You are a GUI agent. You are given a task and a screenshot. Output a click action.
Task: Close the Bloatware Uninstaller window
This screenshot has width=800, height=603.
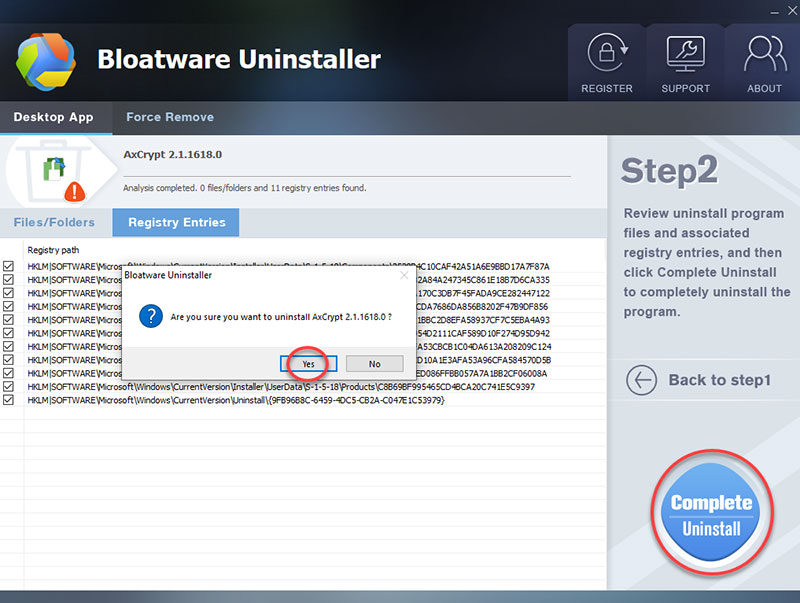(792, 11)
